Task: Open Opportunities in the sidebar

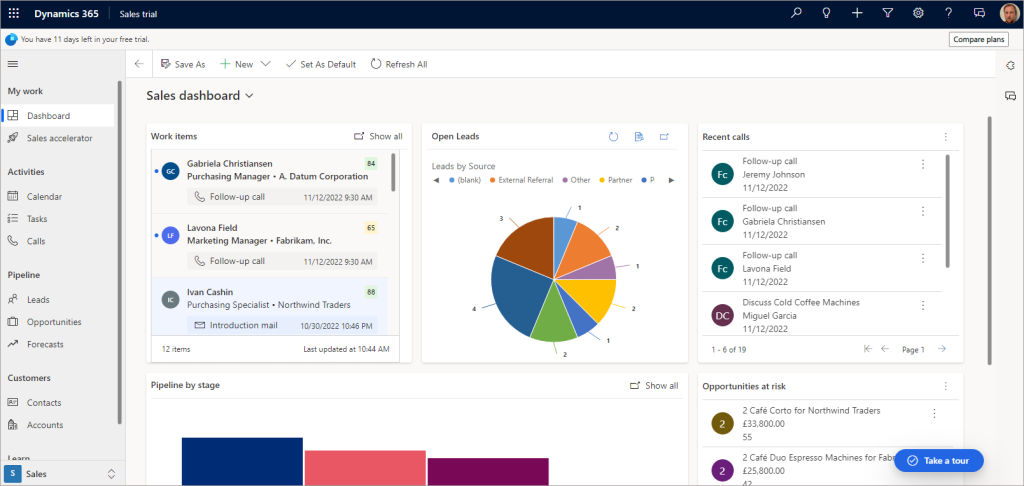Action: [58, 322]
